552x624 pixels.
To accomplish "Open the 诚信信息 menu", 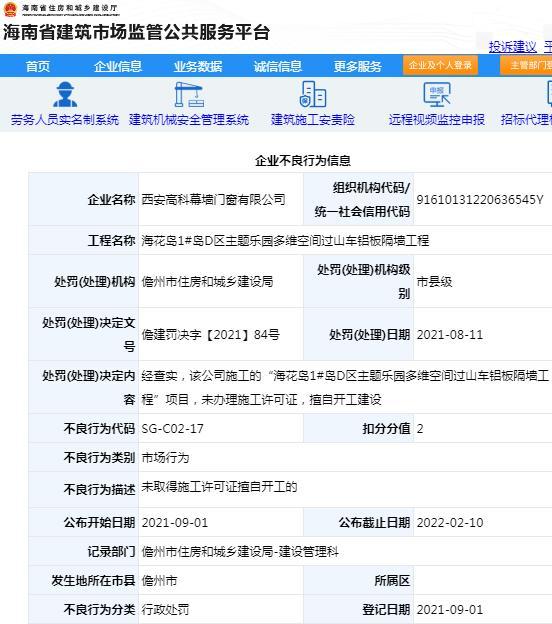I will (278, 66).
